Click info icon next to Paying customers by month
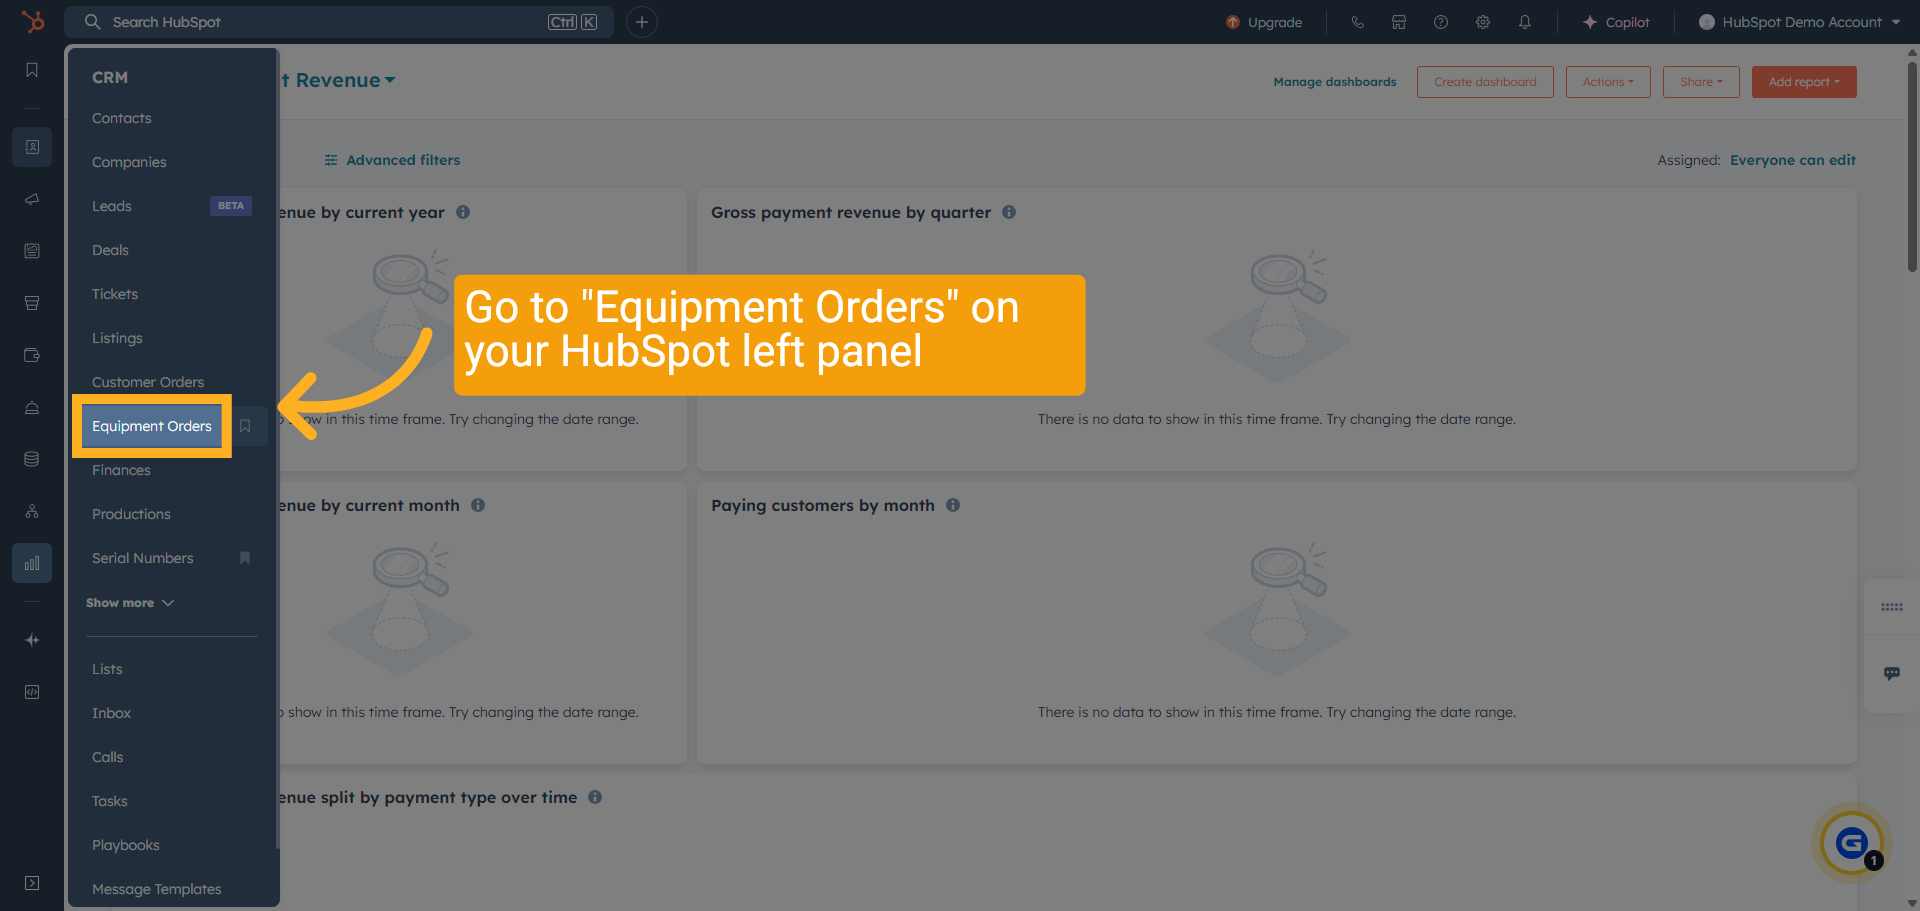Screen dimensions: 1920x911 pos(953,505)
